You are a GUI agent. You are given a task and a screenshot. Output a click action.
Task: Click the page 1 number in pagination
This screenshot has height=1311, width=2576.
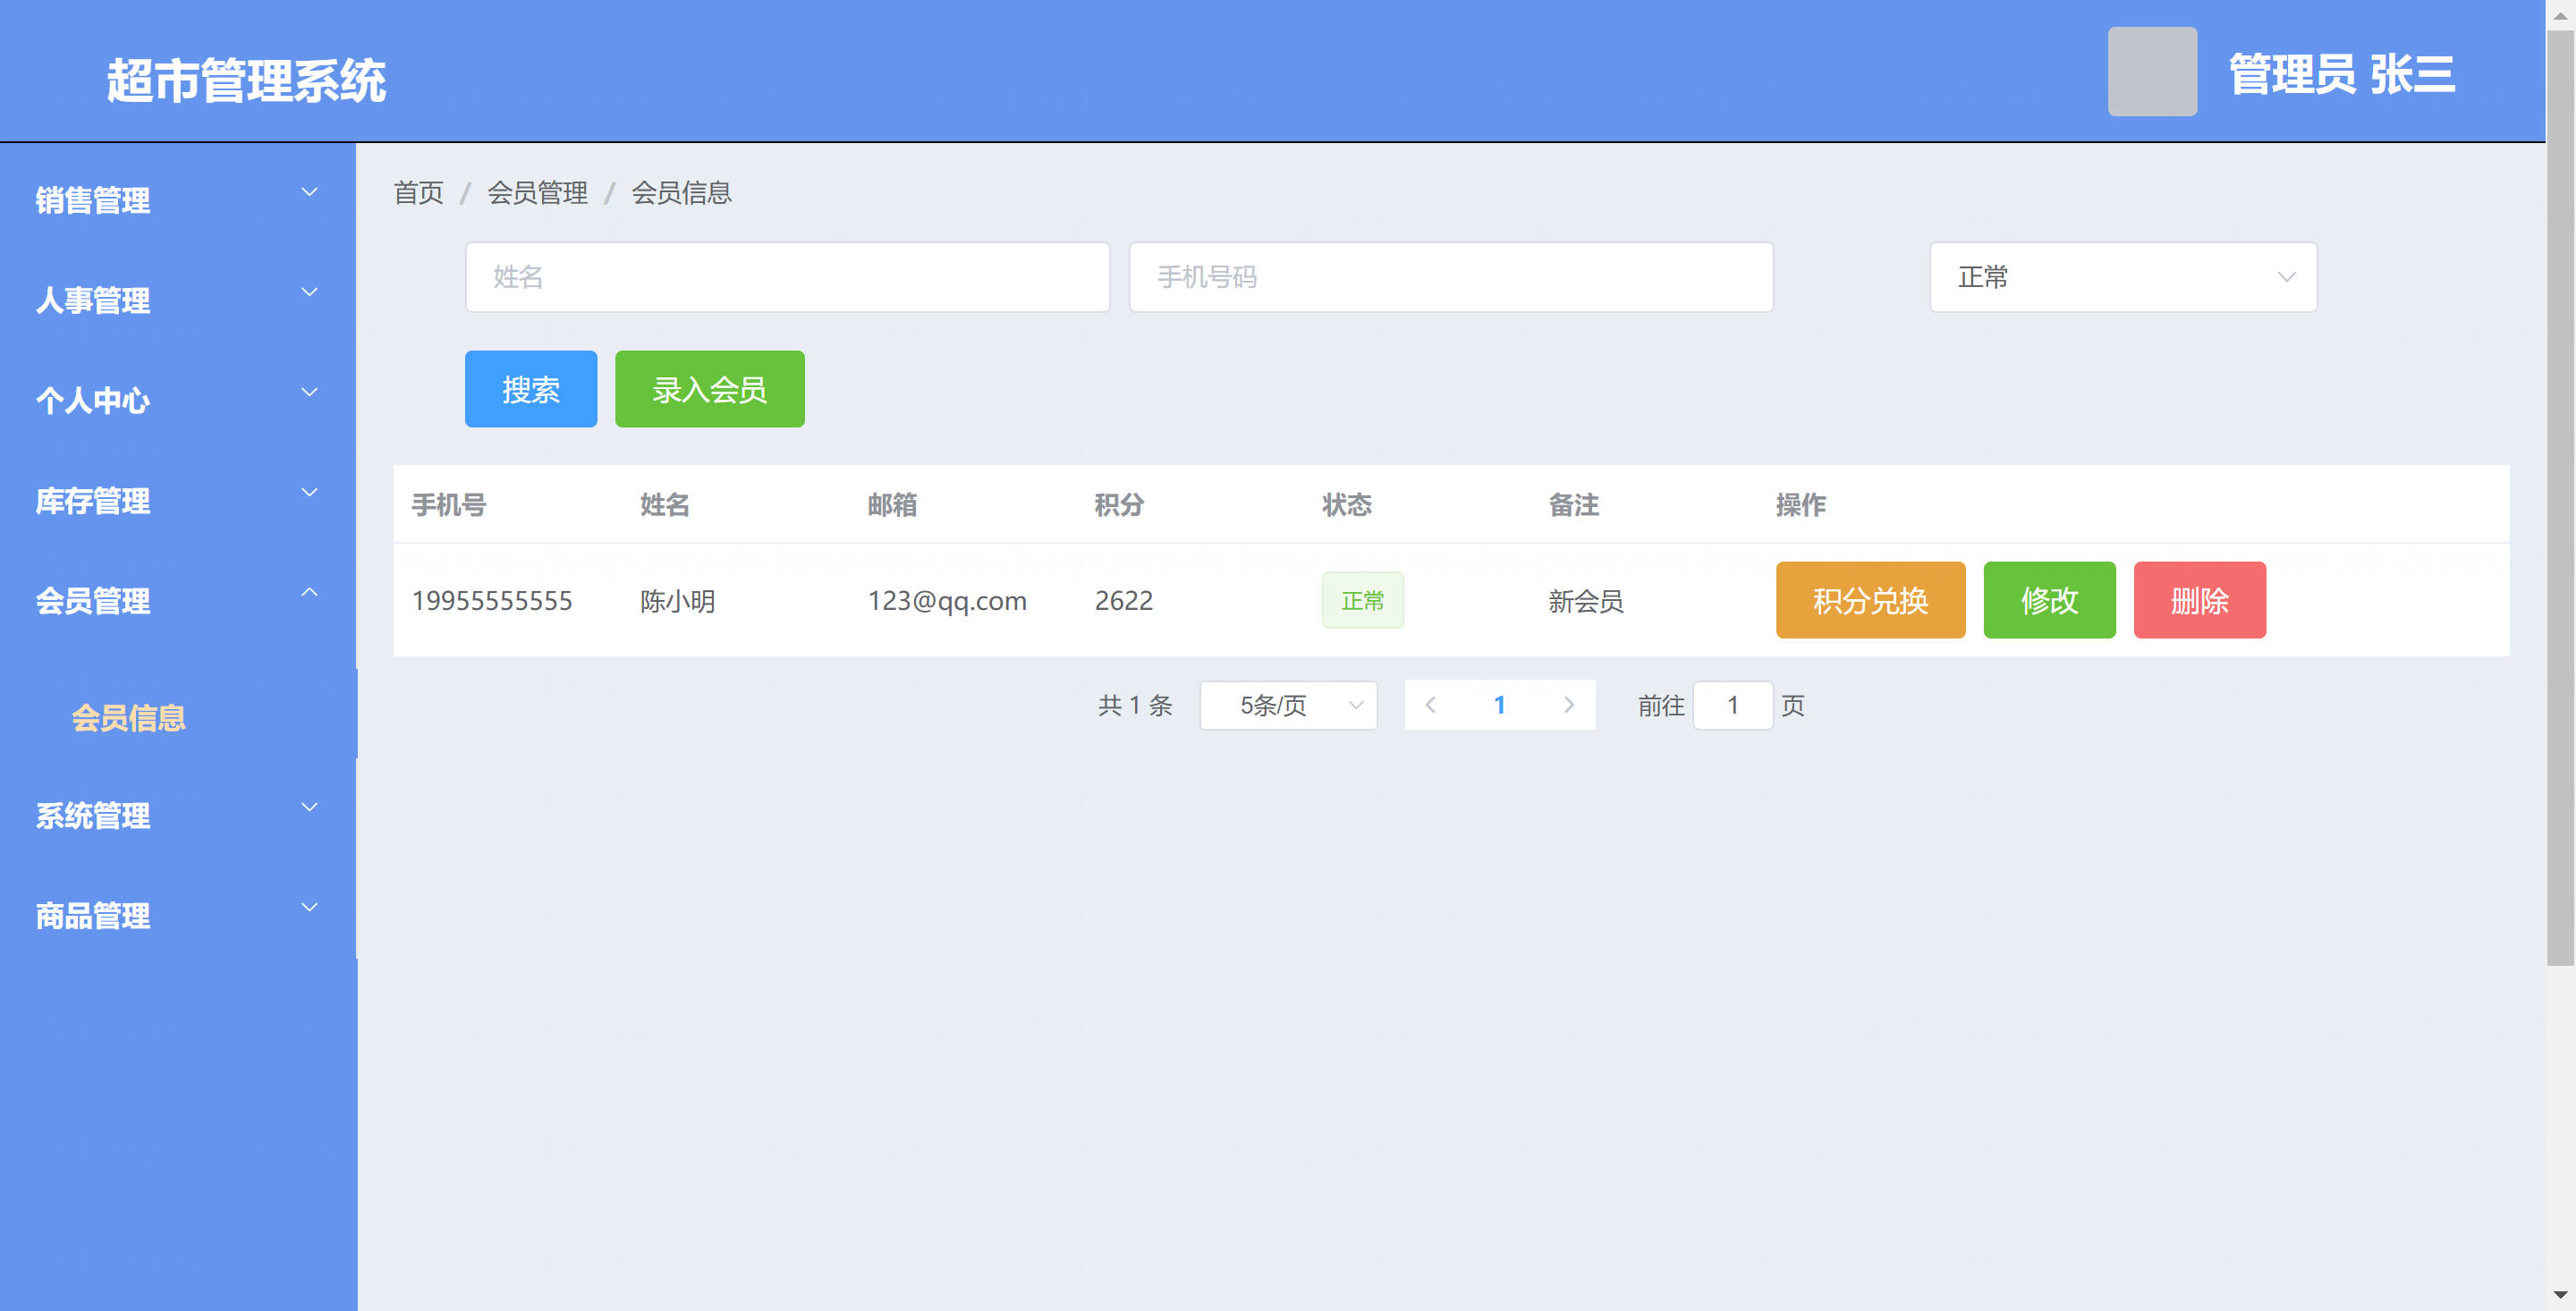pyautogui.click(x=1499, y=705)
